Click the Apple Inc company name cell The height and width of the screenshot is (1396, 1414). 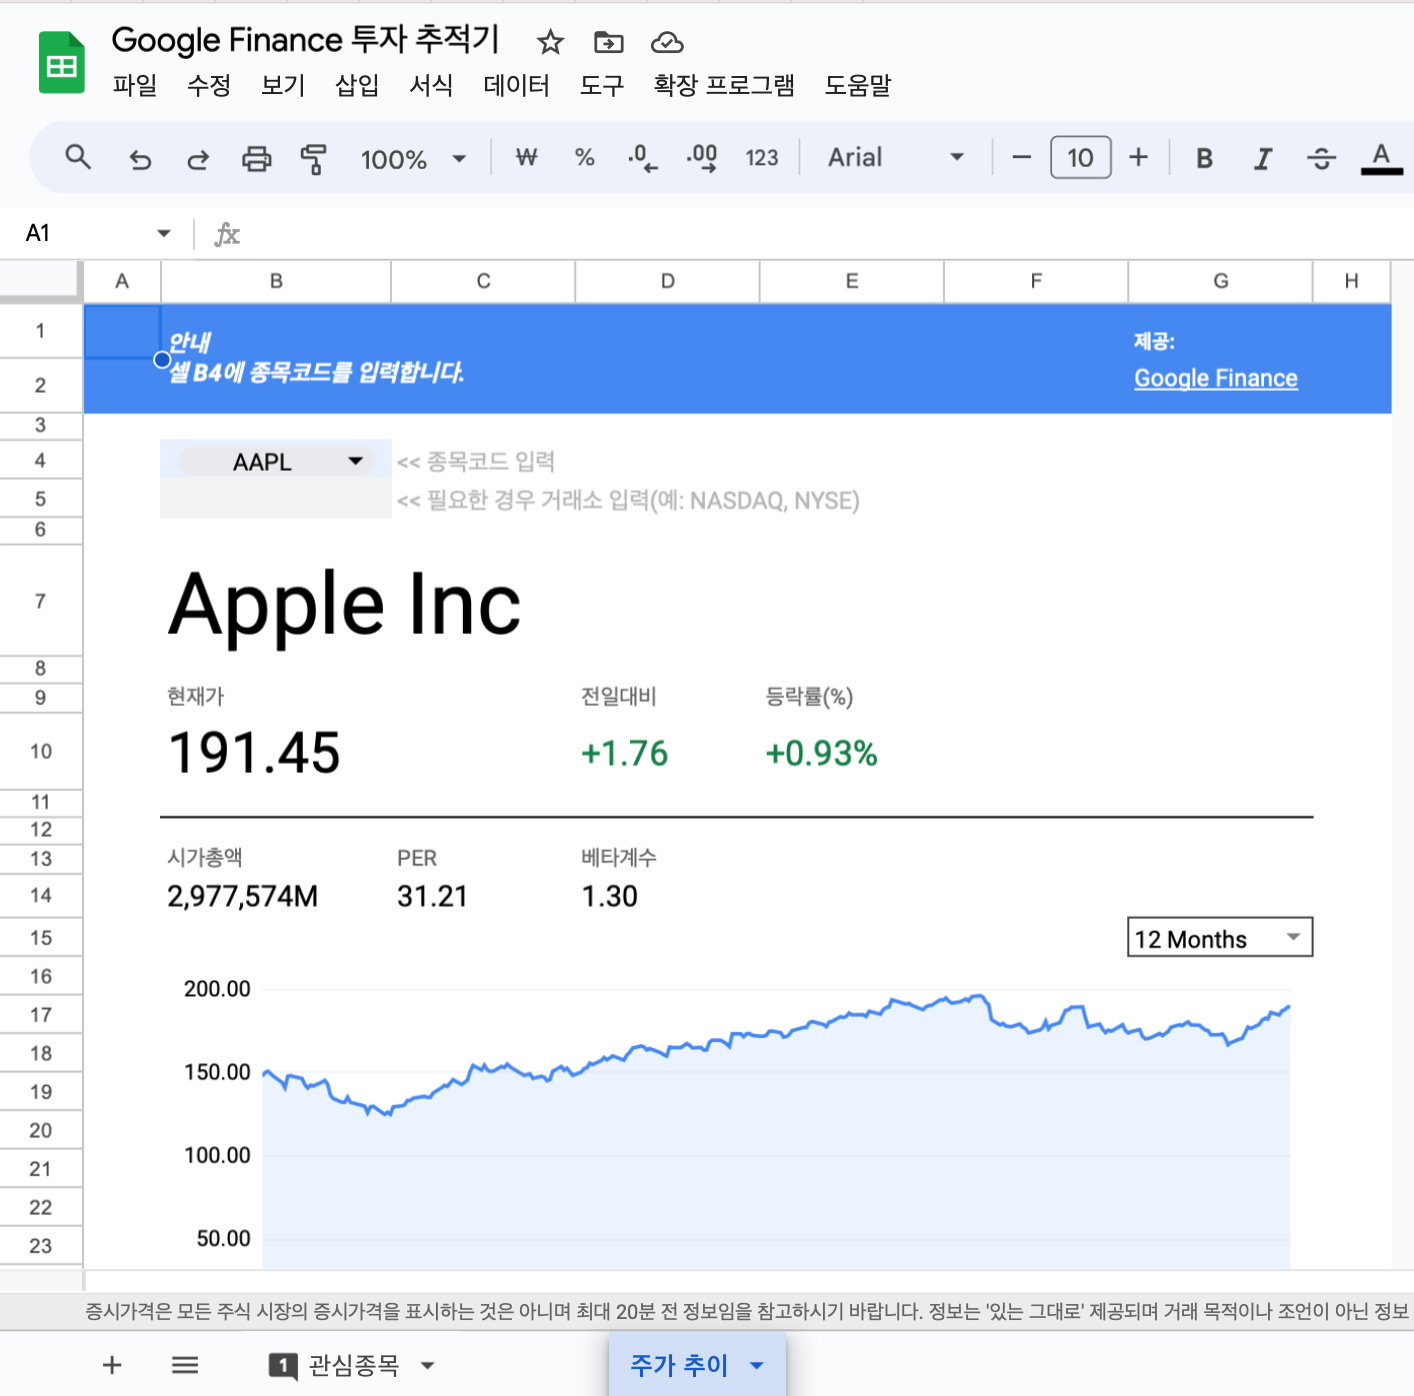coord(345,604)
